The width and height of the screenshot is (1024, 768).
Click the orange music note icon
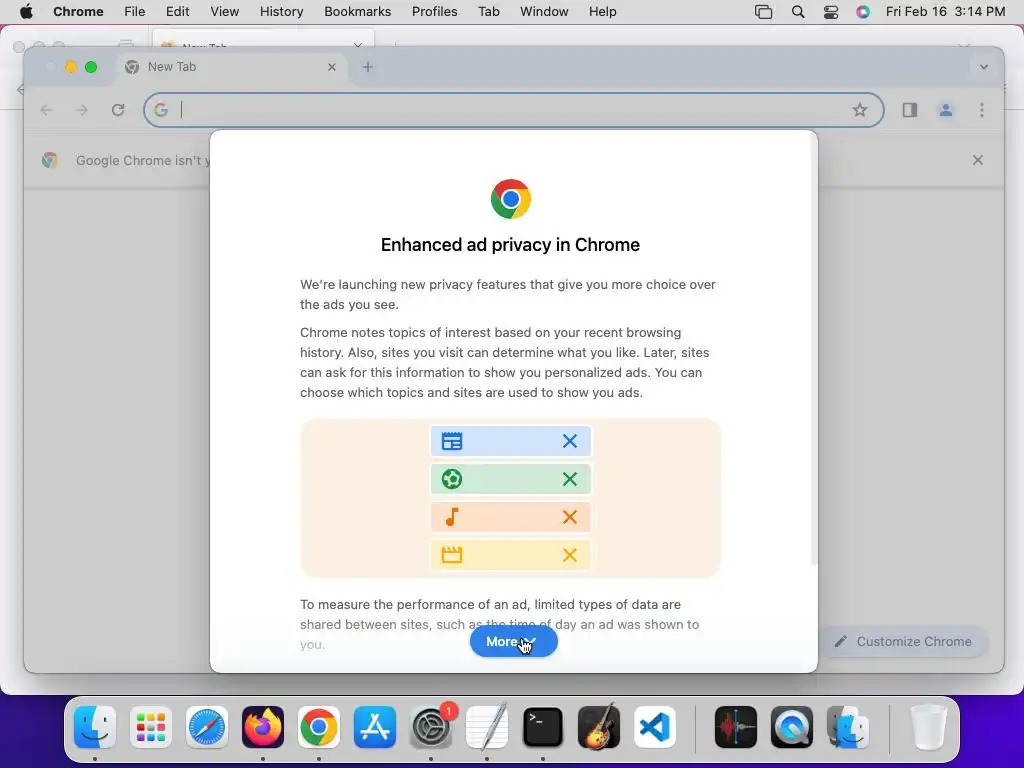click(x=451, y=517)
